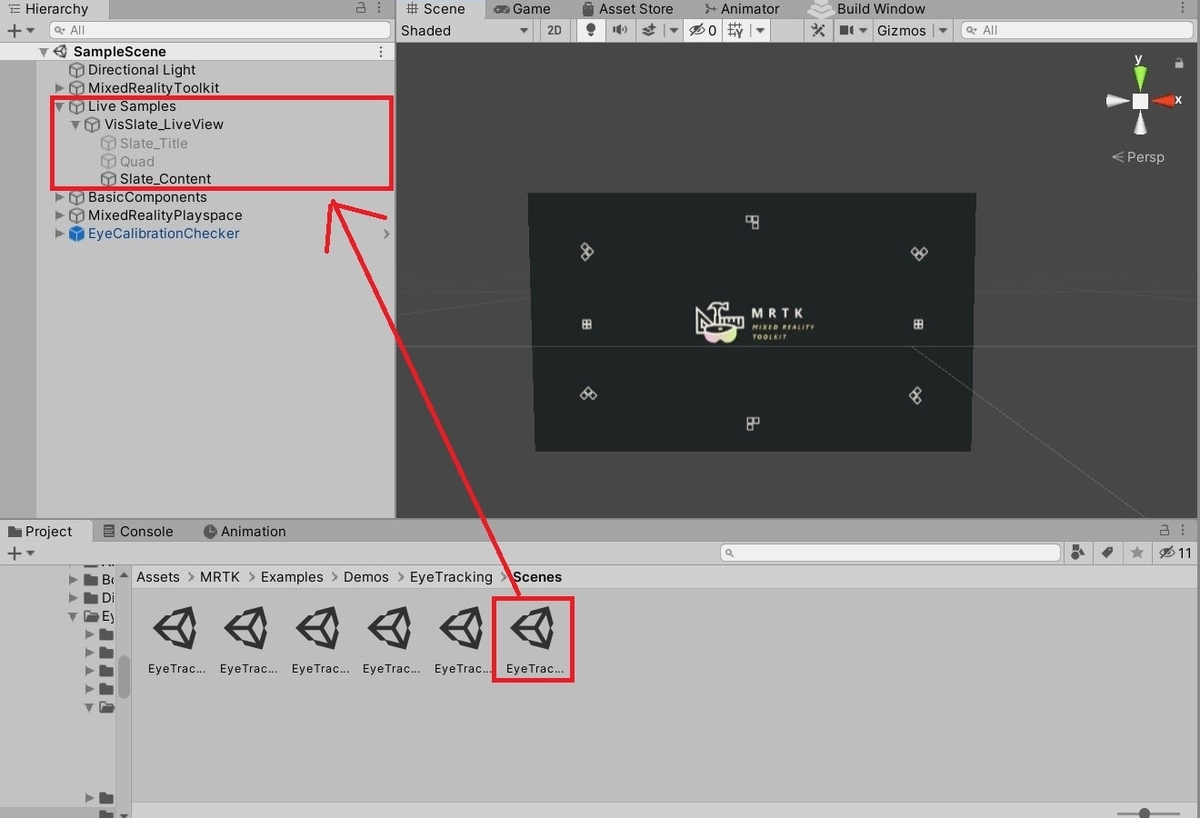Viewport: 1200px width, 818px height.
Task: Expand the MixedRealityToolkit object
Action: [x=60, y=88]
